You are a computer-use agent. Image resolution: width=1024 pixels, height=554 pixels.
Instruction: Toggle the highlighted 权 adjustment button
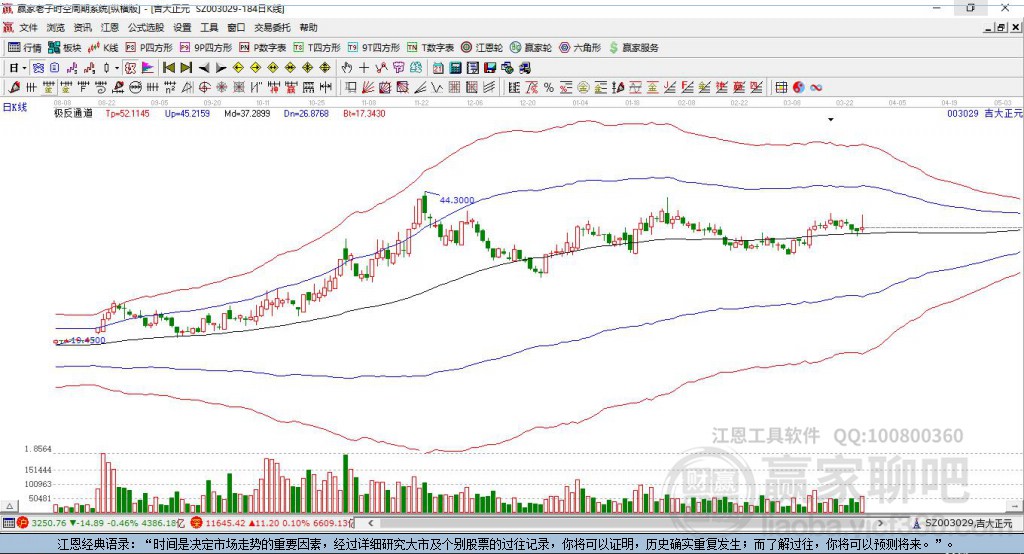(x=131, y=68)
